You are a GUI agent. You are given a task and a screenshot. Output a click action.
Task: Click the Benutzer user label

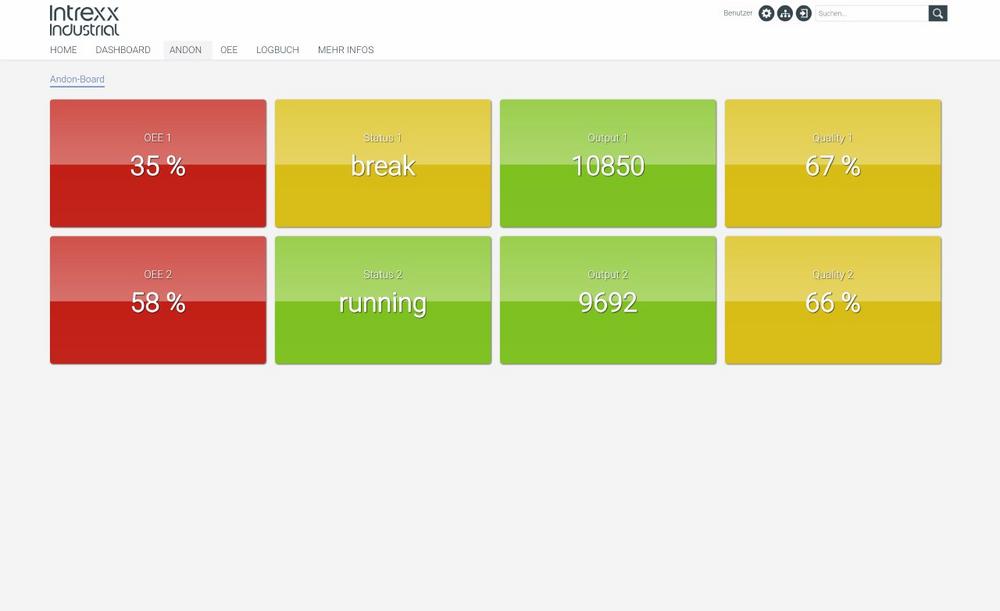coord(738,13)
